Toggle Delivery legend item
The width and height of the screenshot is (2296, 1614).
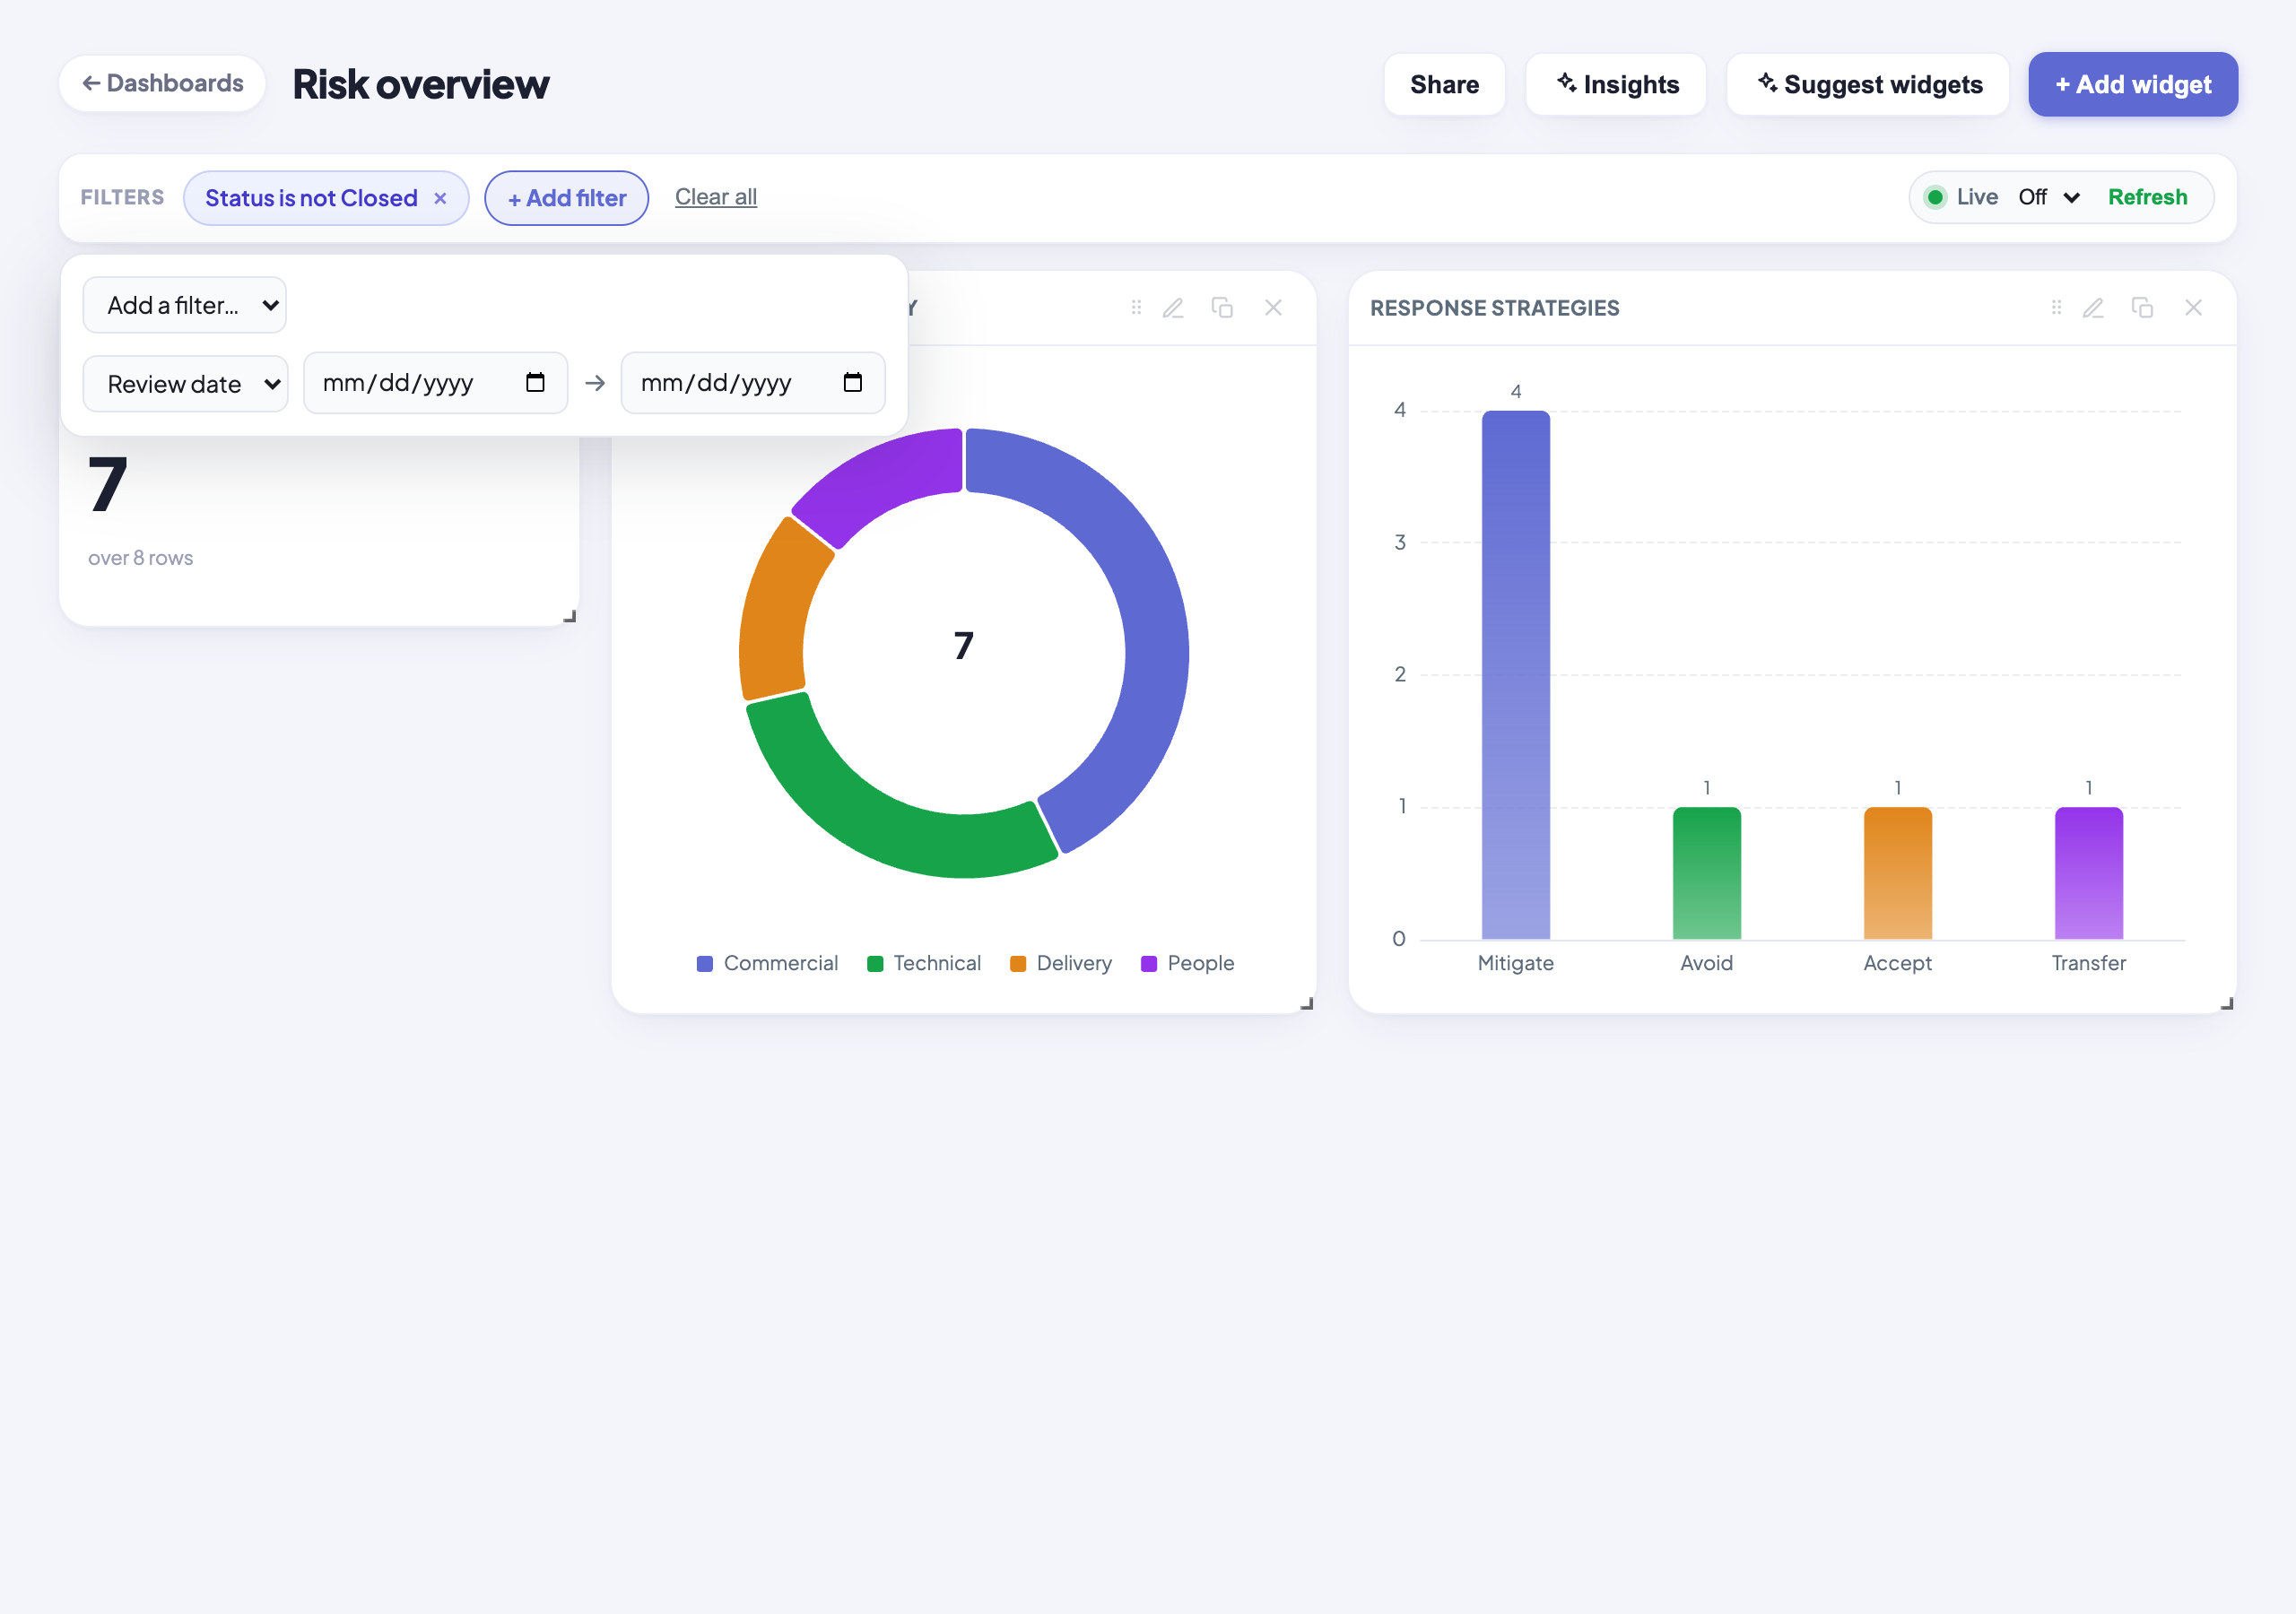click(x=1060, y=963)
